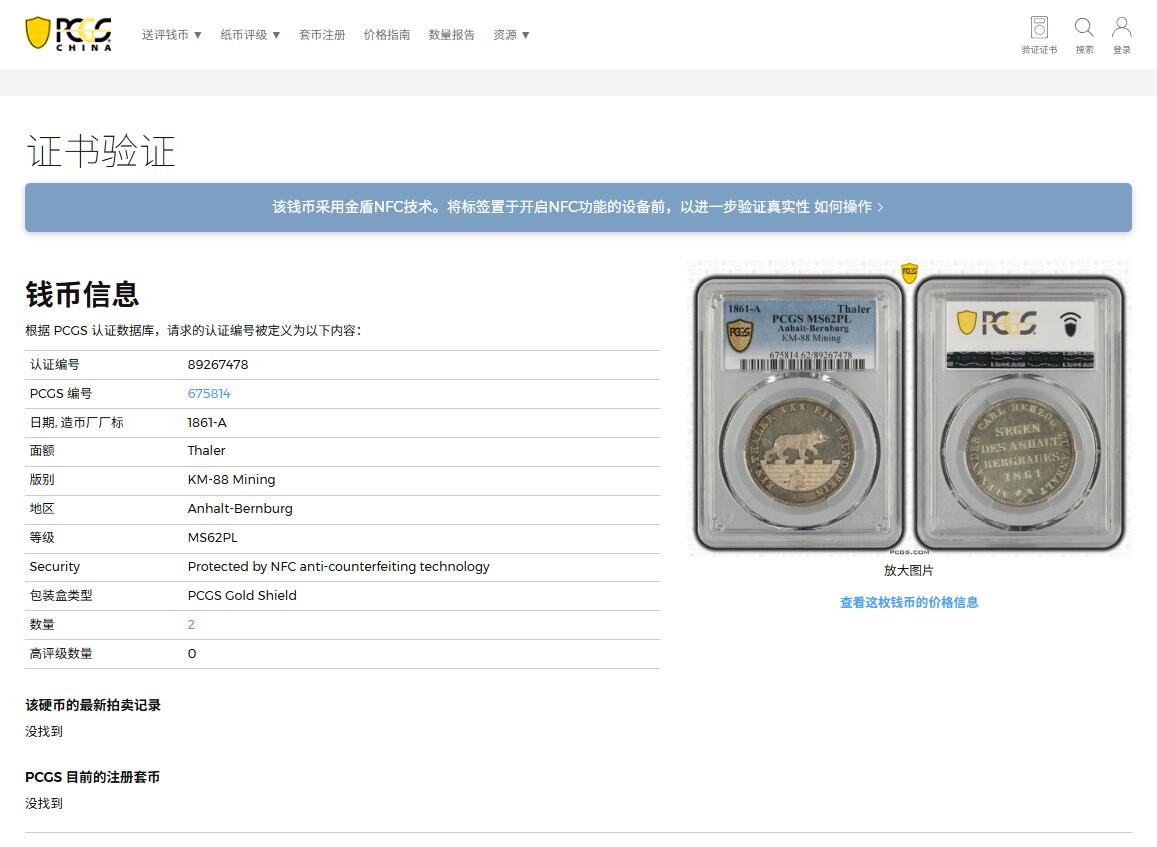The width and height of the screenshot is (1157, 847).
Task: Click the 如何操作 link in NFC banner
Action: (x=842, y=207)
